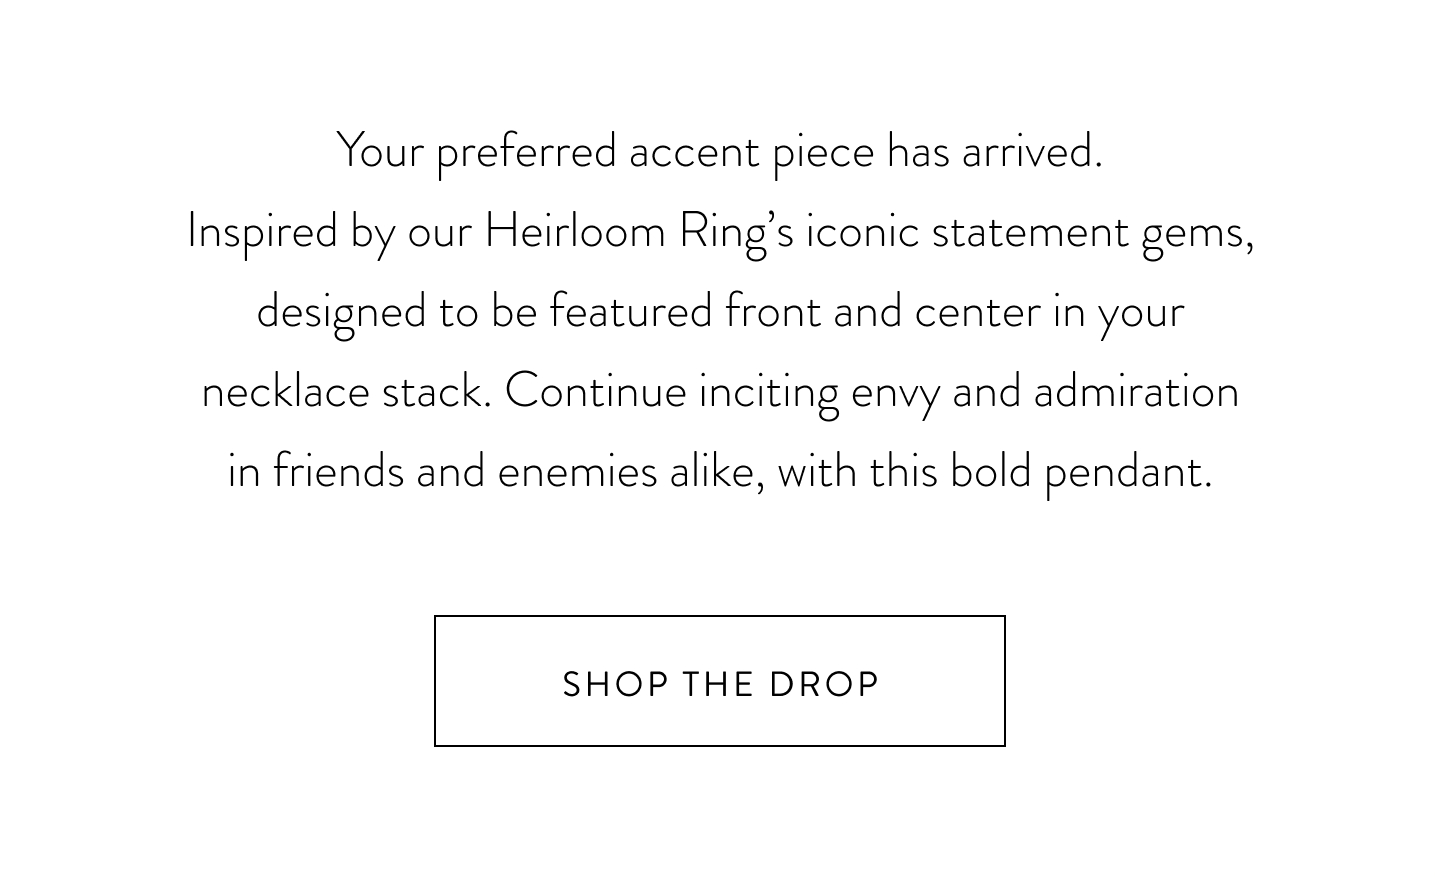Click the SHOP THE DROP button
The width and height of the screenshot is (1440, 876).
[x=720, y=681]
